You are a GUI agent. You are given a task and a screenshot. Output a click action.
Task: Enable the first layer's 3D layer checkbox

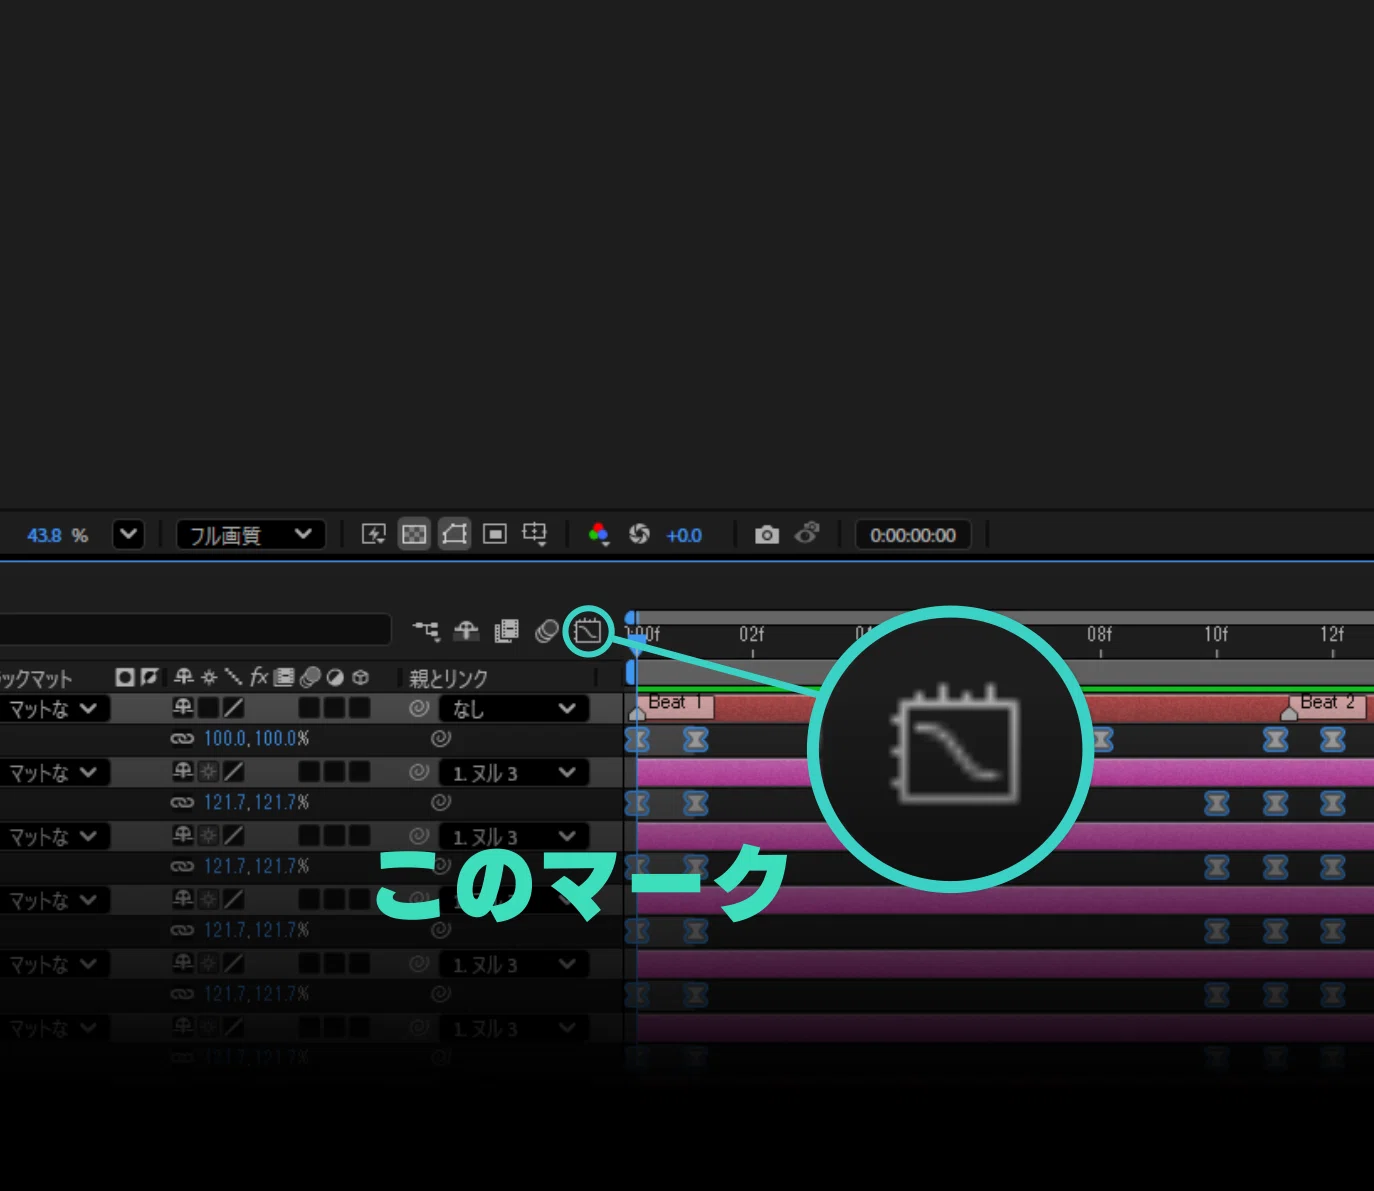pos(359,707)
